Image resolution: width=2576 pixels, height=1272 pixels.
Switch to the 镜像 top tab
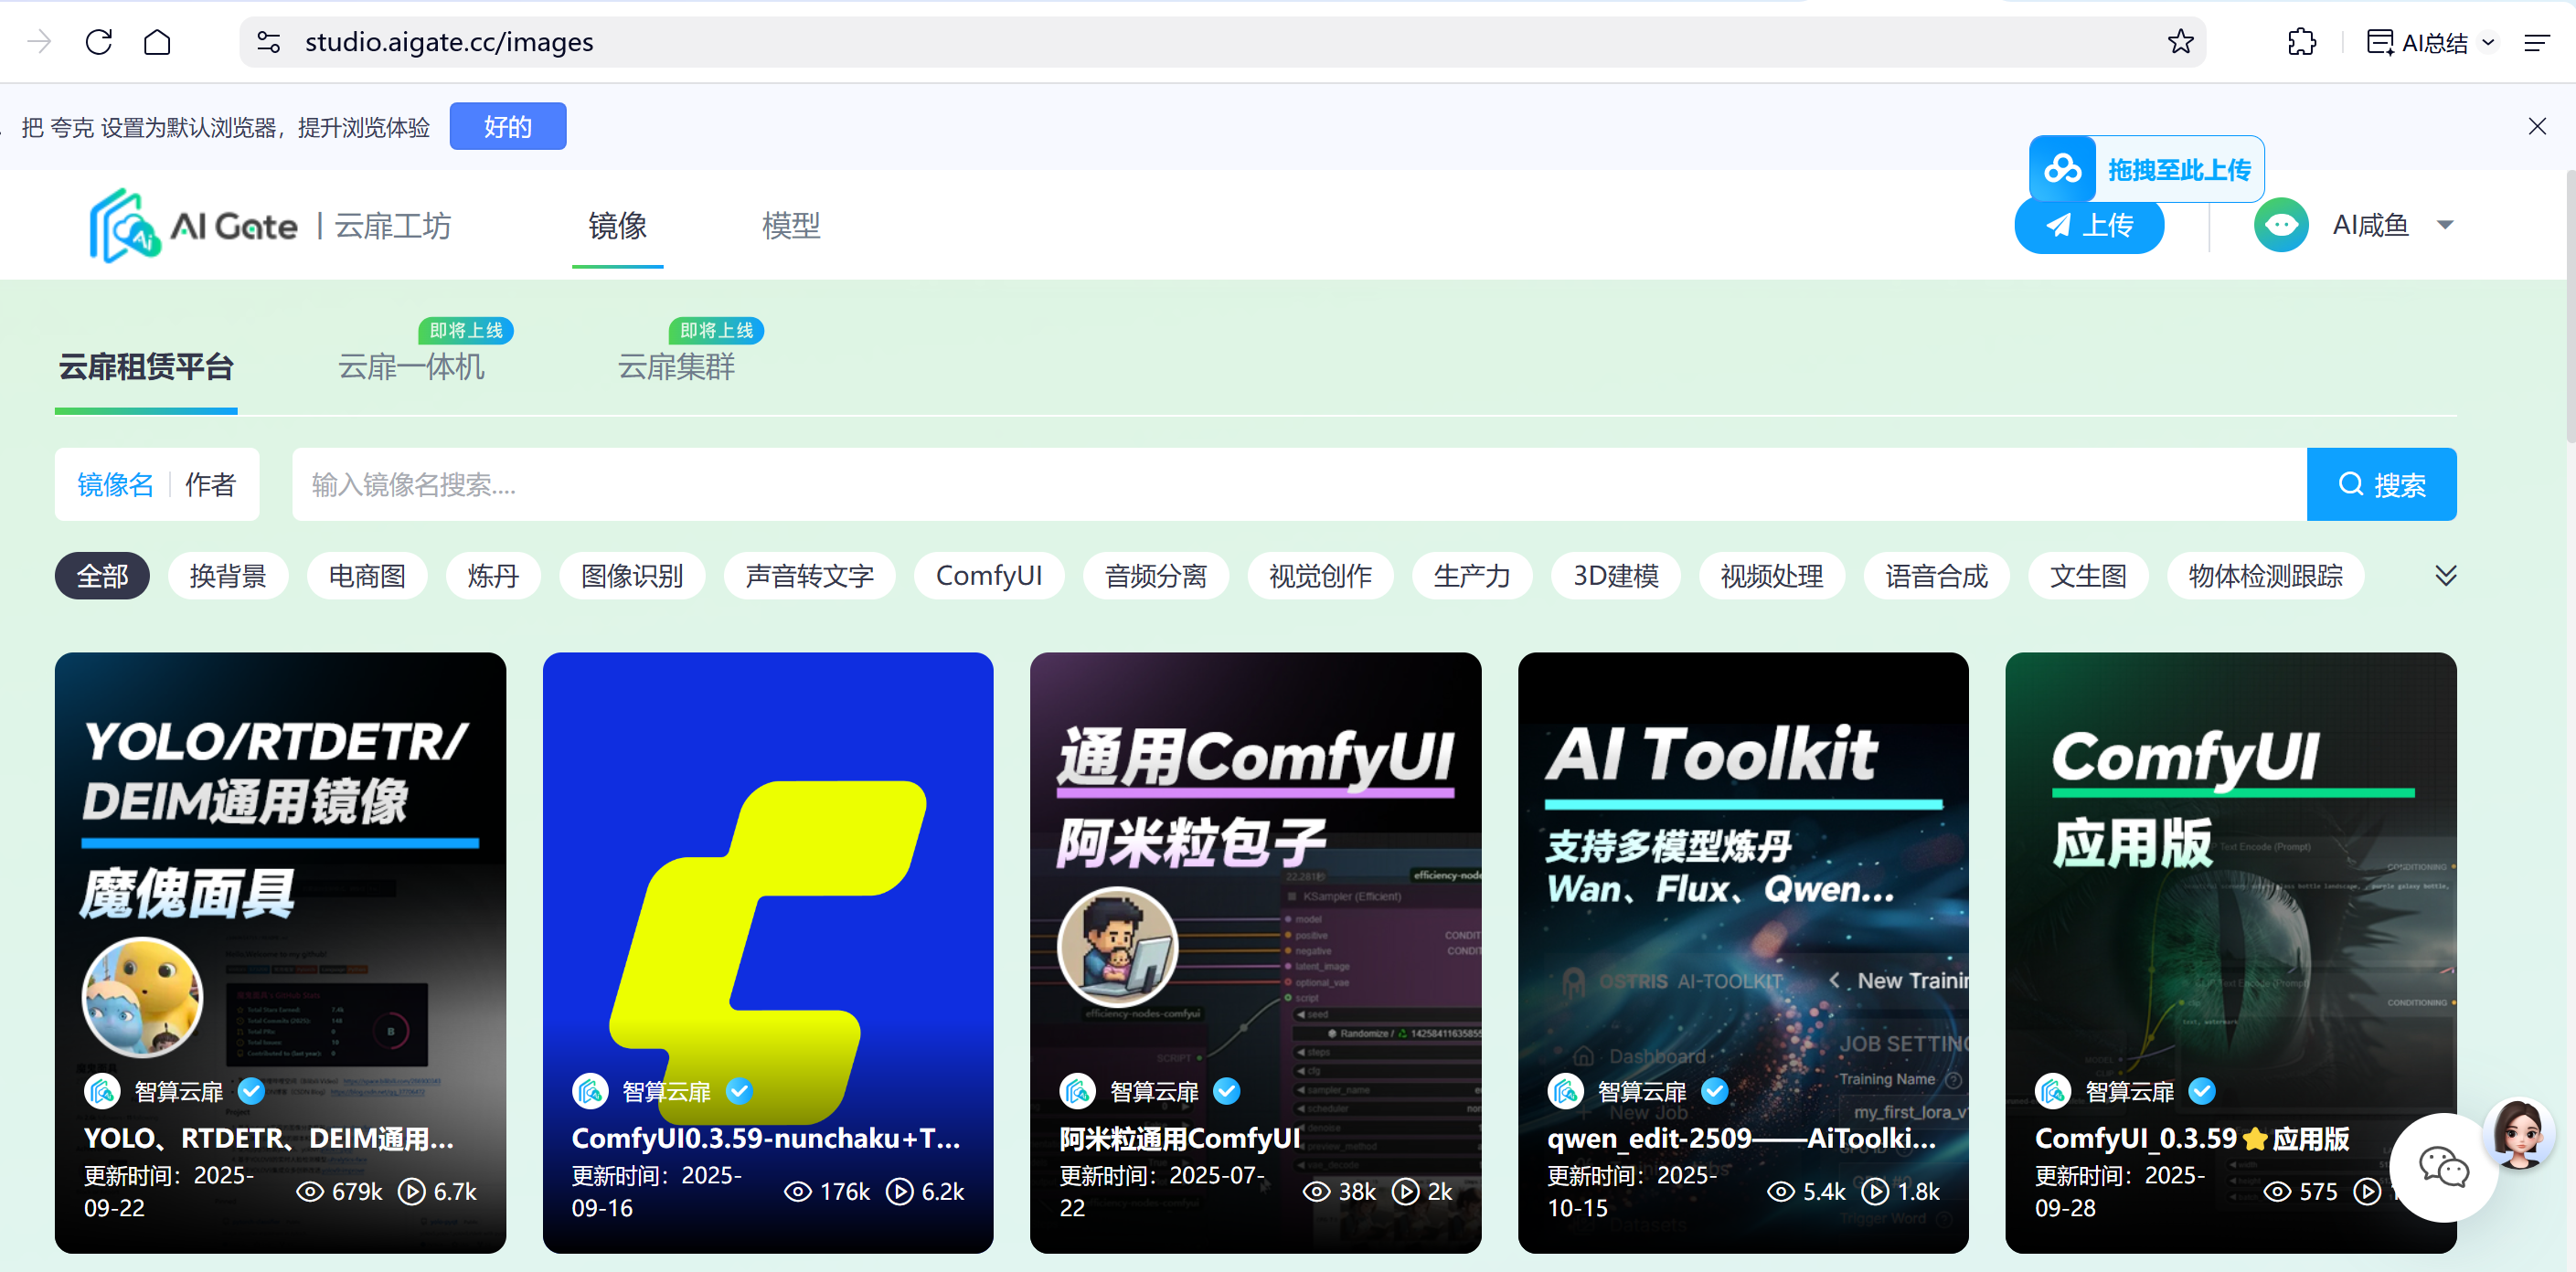[618, 226]
